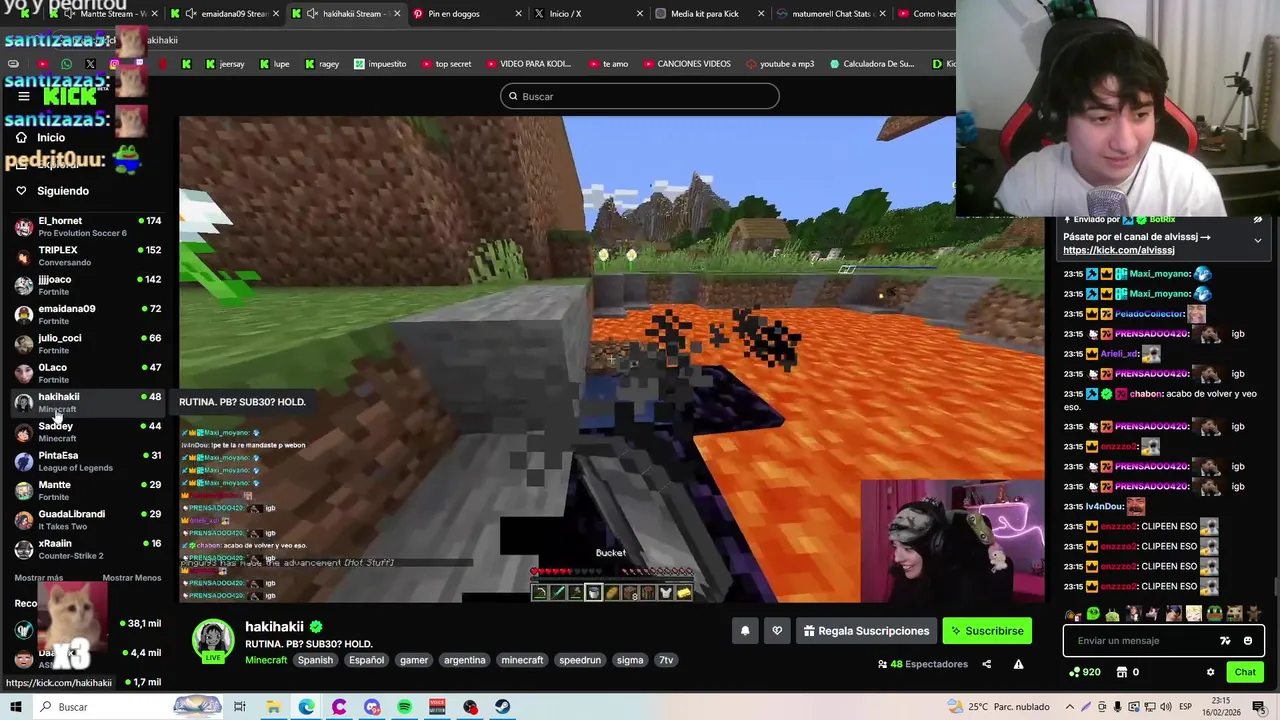Open 'Calculadora De Su...' bookmark
1280x720 pixels.
click(871, 64)
